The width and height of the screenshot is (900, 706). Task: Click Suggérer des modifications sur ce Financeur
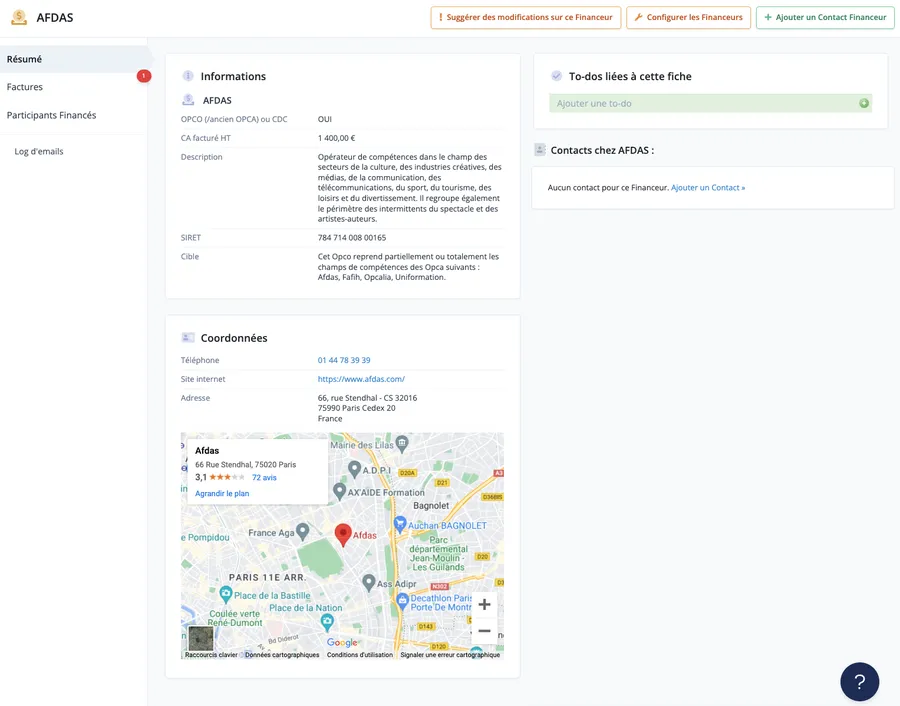pos(526,17)
